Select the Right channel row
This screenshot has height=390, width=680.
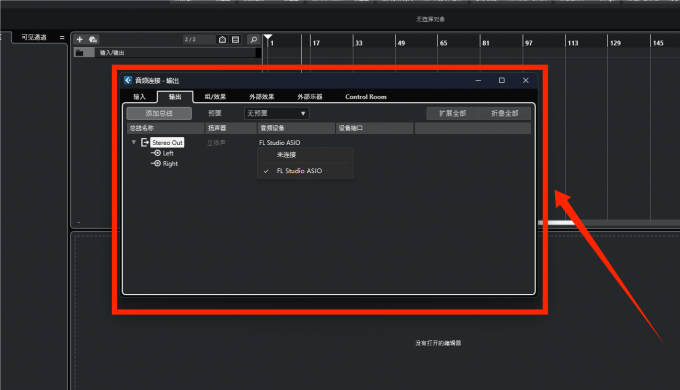170,164
